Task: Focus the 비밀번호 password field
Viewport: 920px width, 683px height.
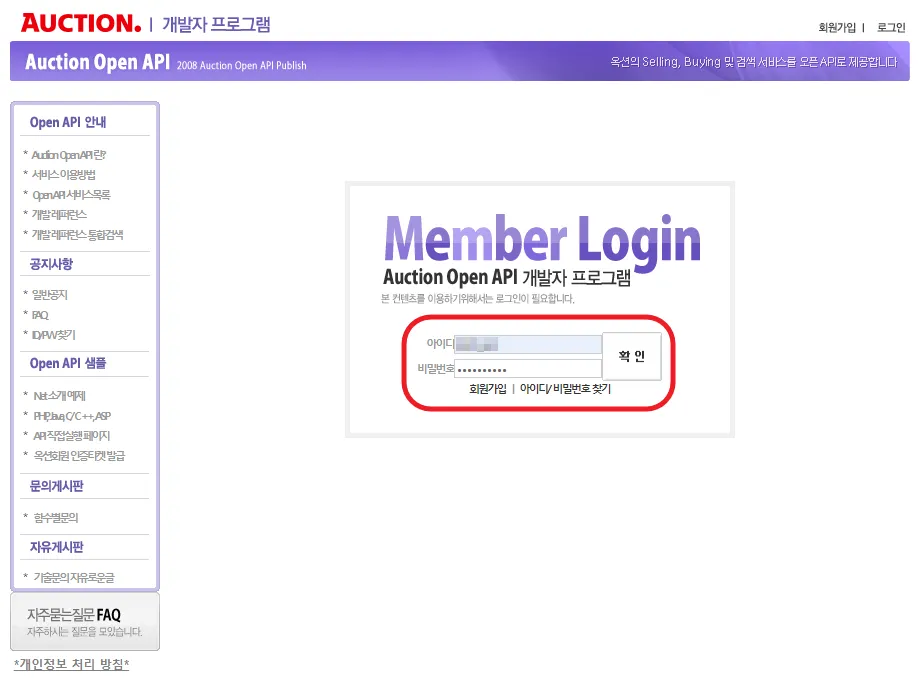Action: tap(528, 369)
